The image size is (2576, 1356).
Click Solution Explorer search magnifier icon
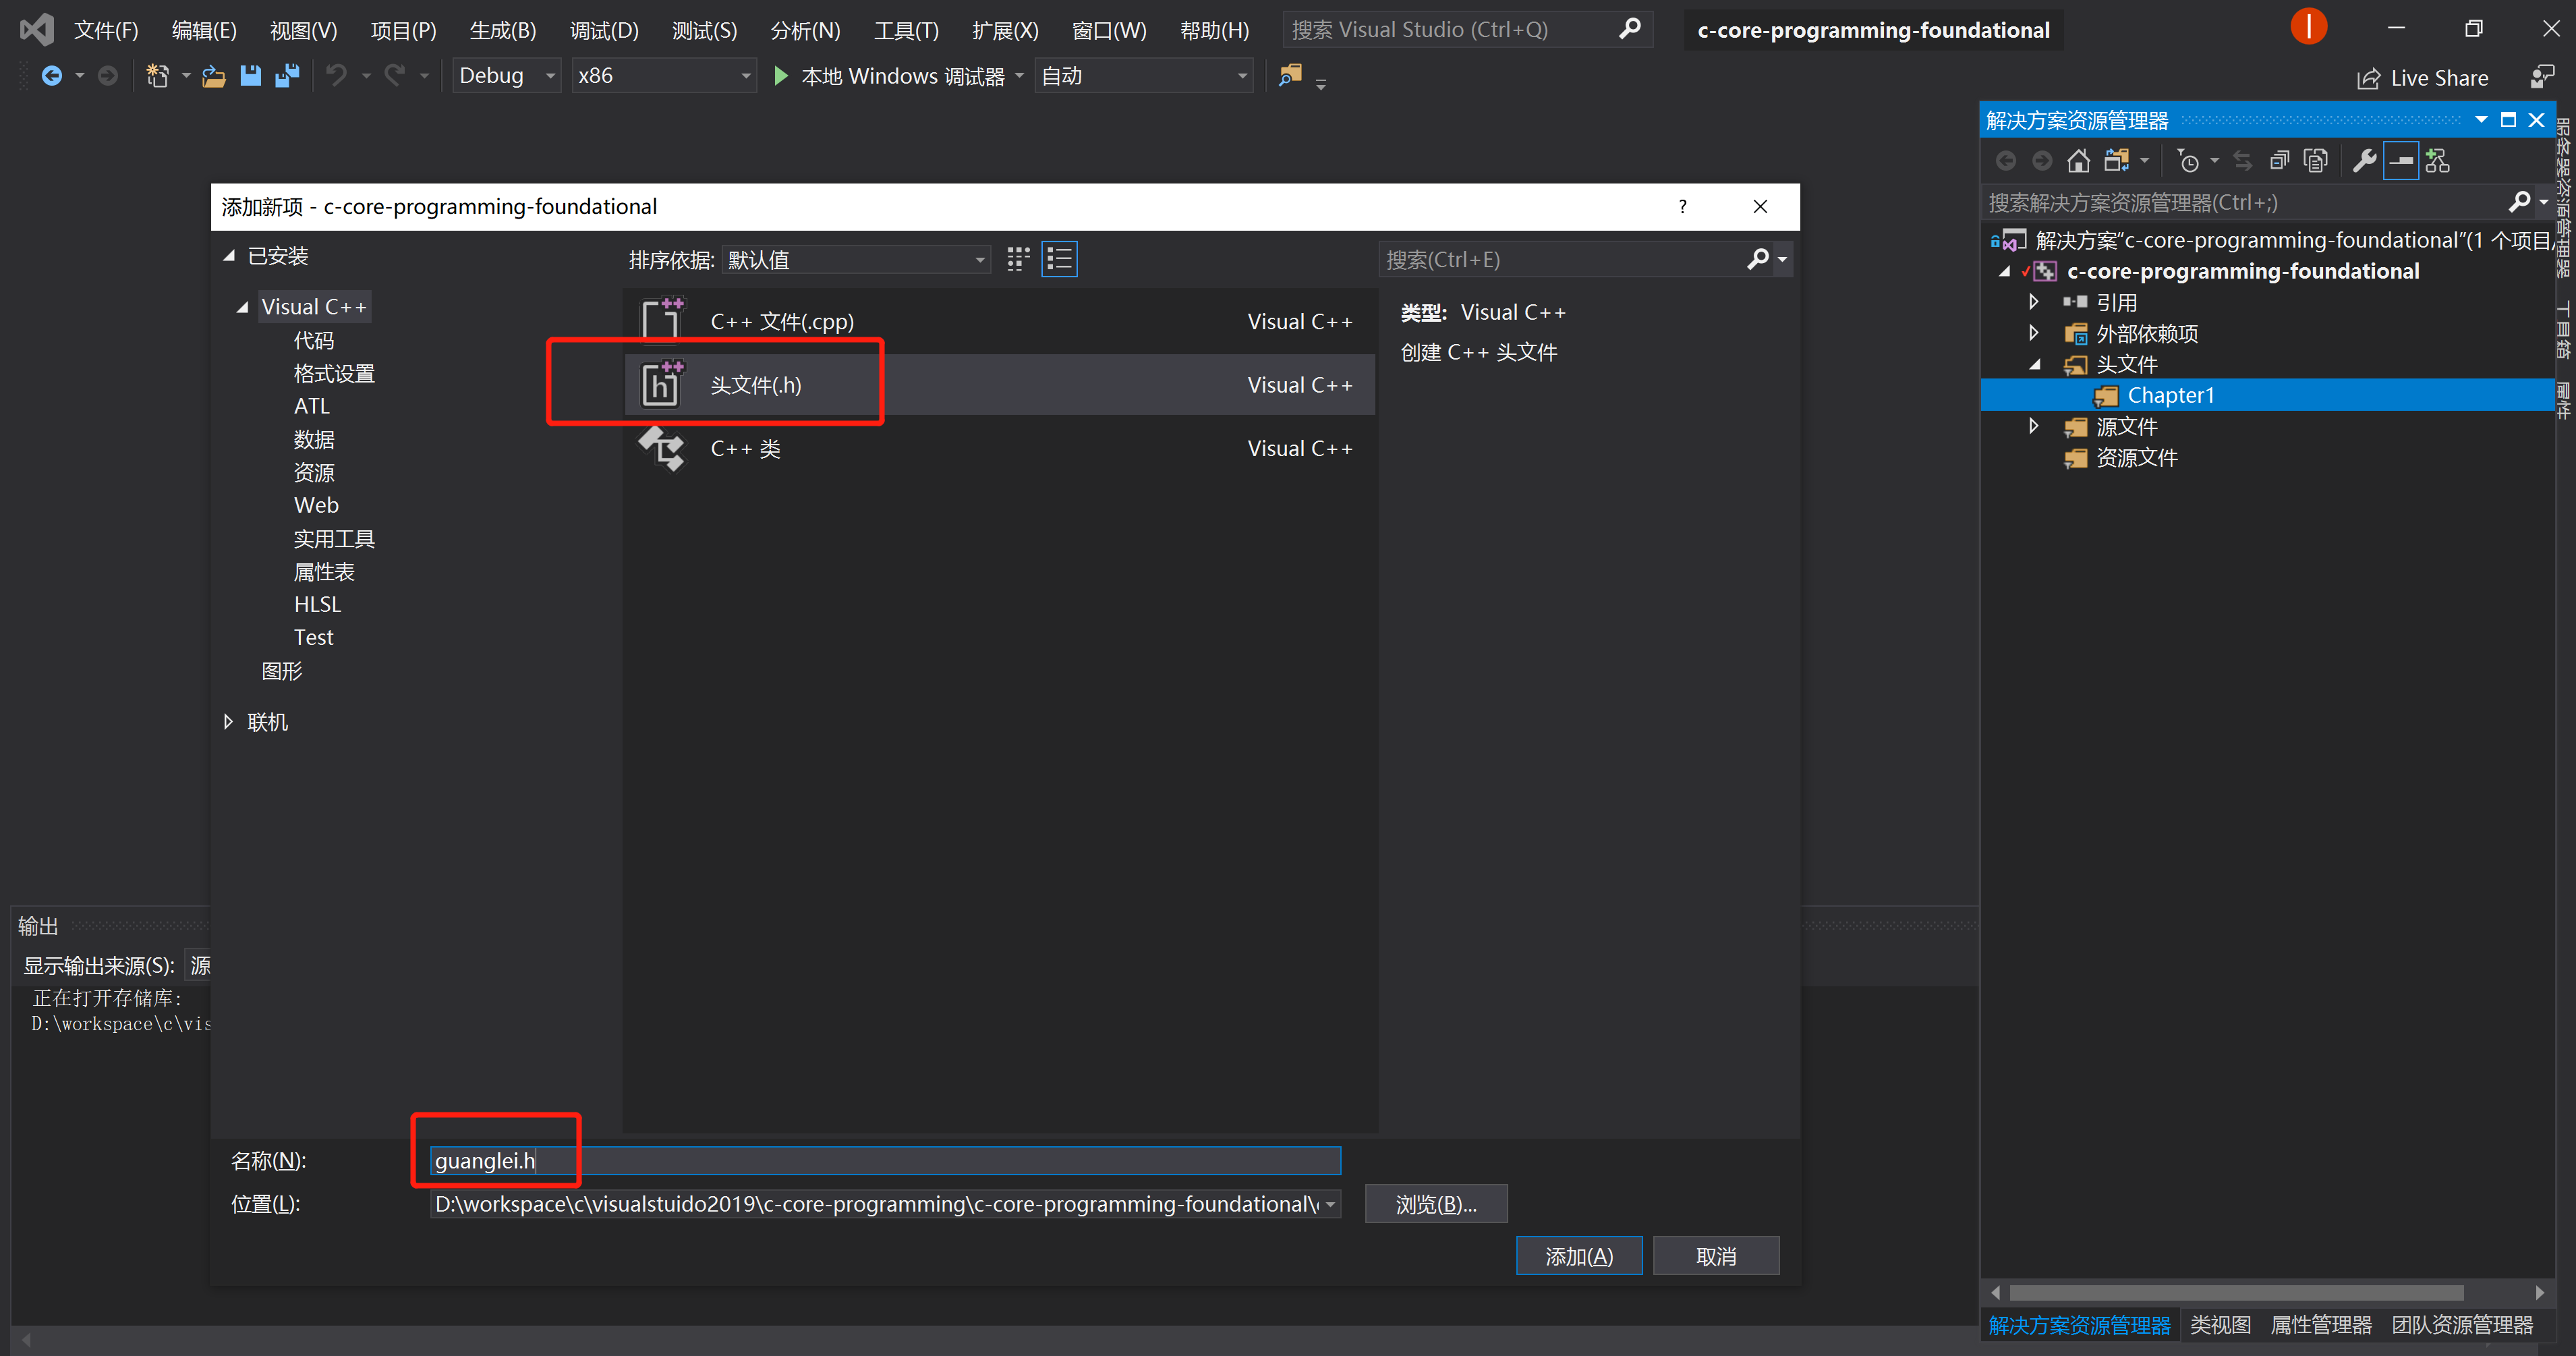coord(2518,203)
